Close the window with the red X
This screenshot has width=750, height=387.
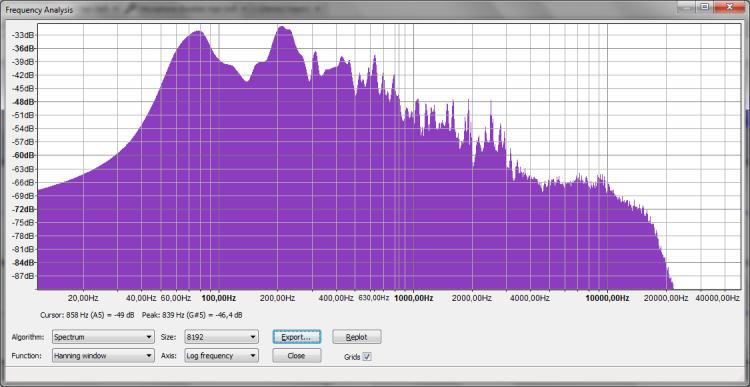730,7
